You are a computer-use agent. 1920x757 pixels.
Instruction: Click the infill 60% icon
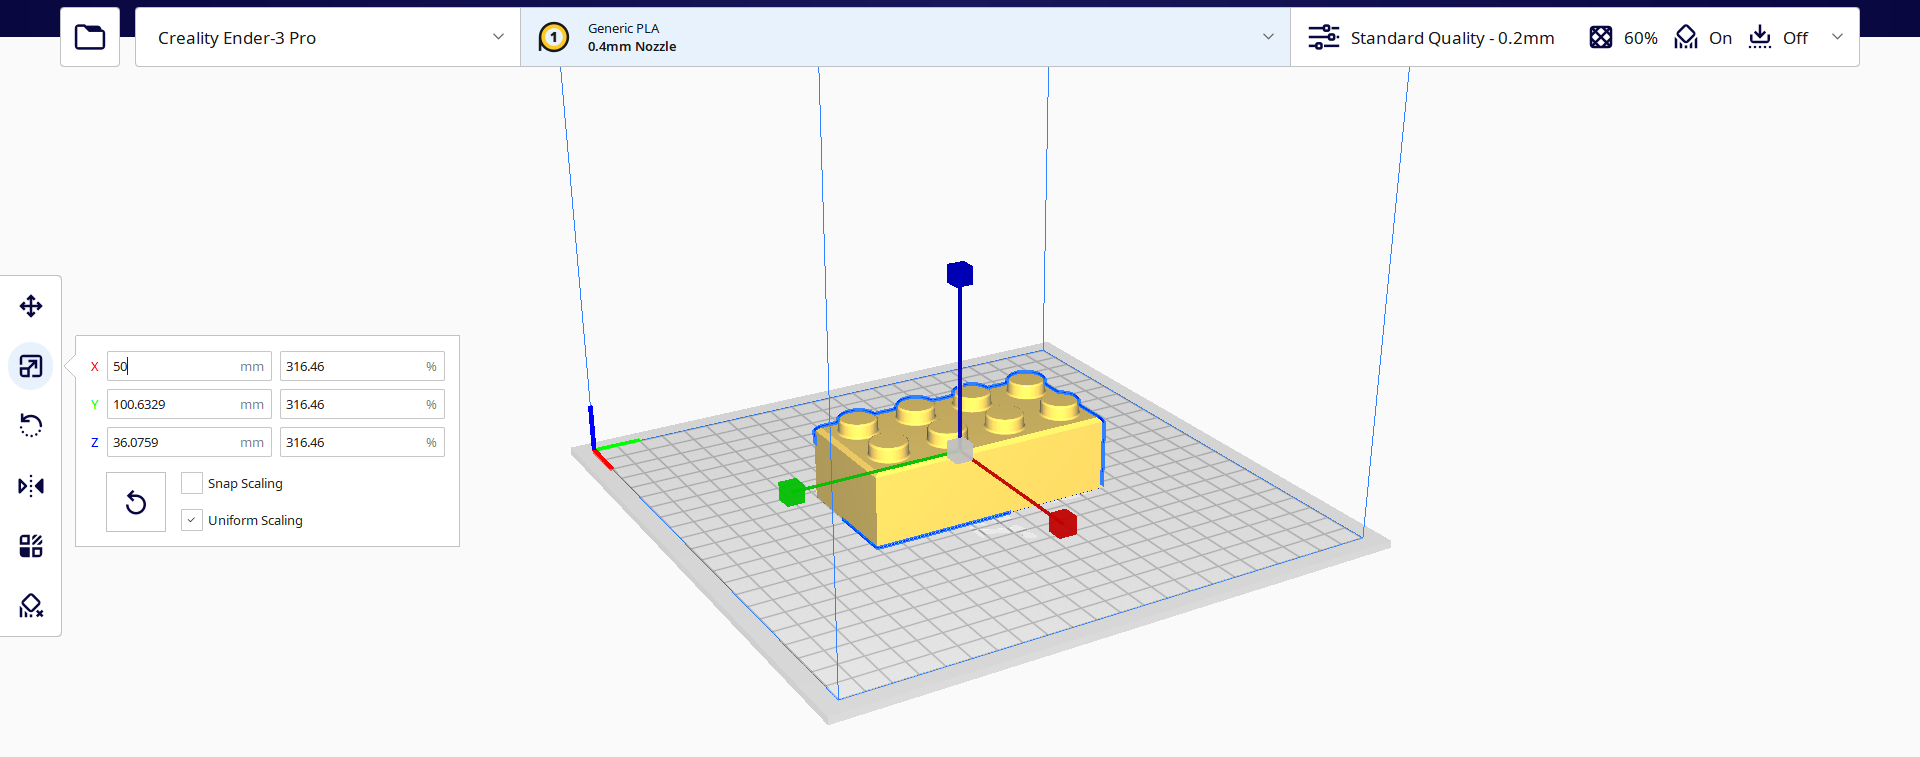[1601, 38]
